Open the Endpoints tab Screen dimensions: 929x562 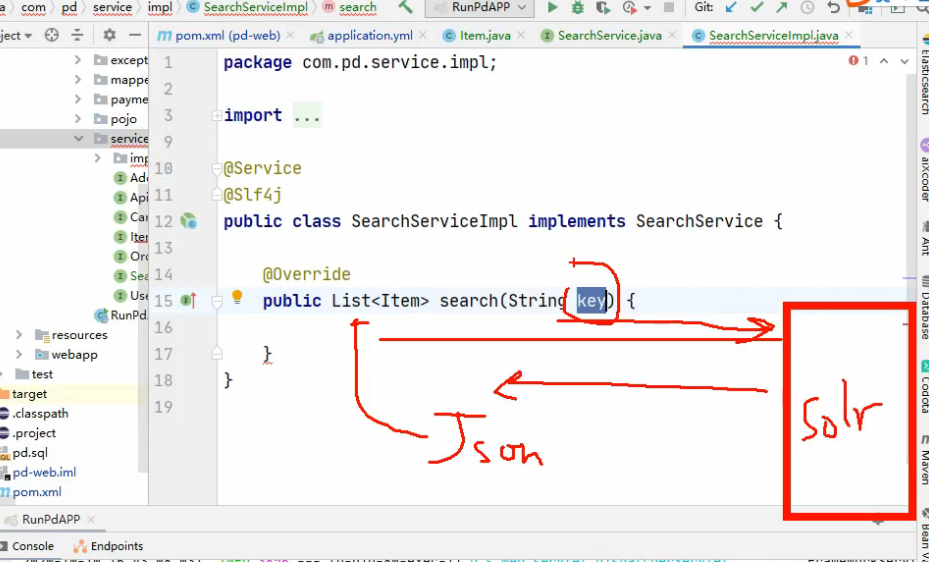pos(108,546)
